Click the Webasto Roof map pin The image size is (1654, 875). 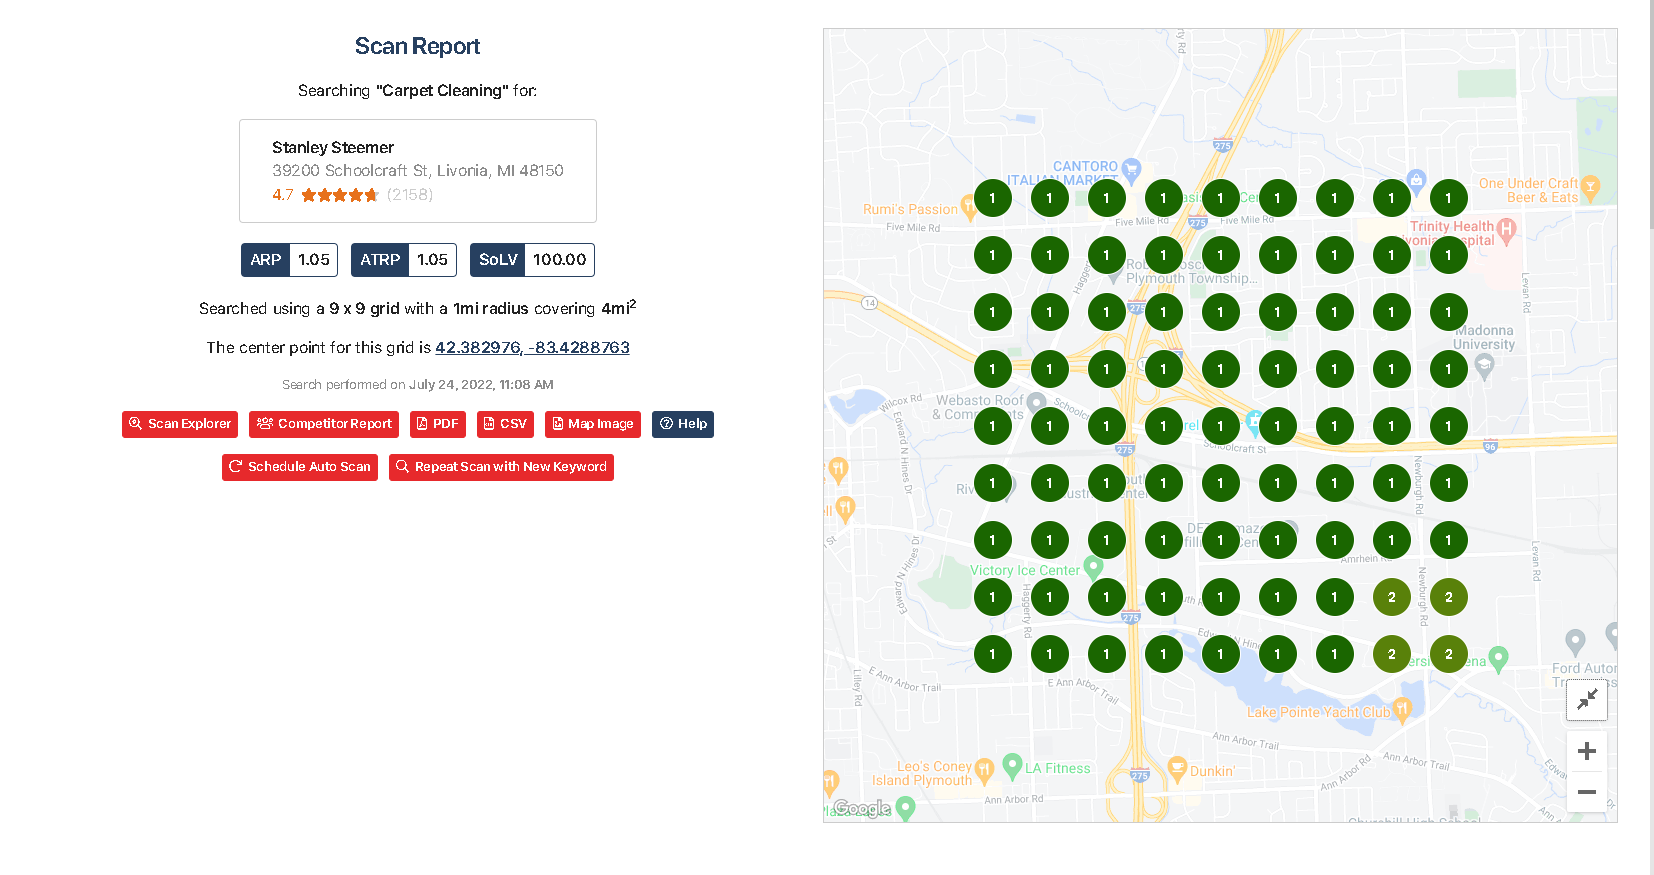(x=1036, y=402)
